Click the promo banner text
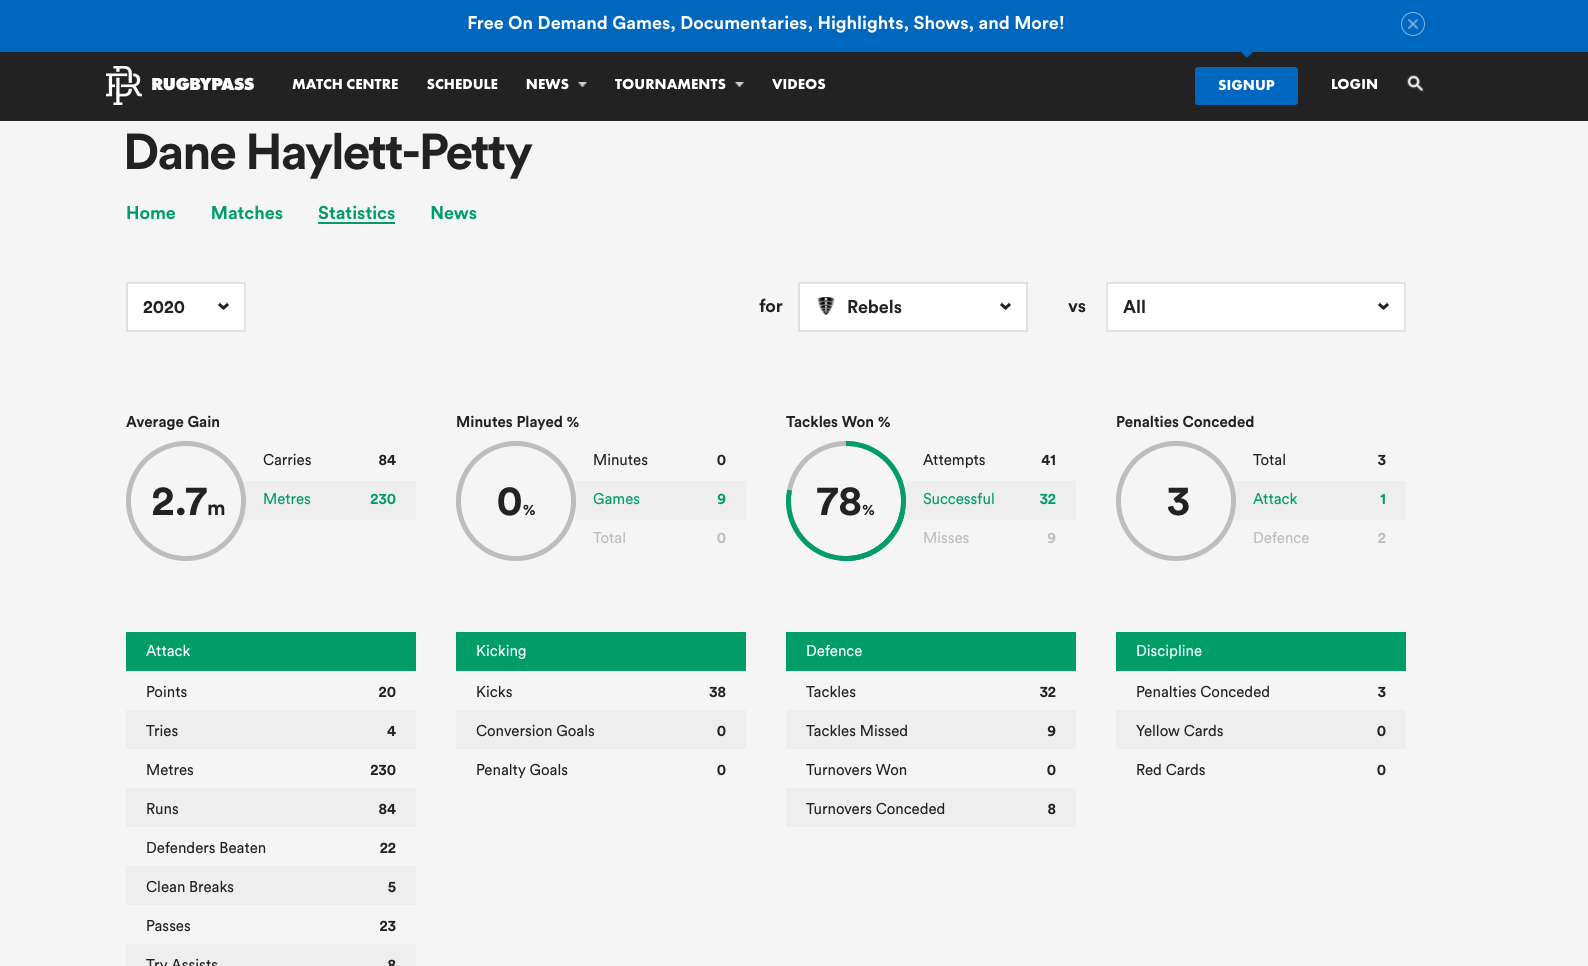Screen dimensions: 1588x966 766,23
